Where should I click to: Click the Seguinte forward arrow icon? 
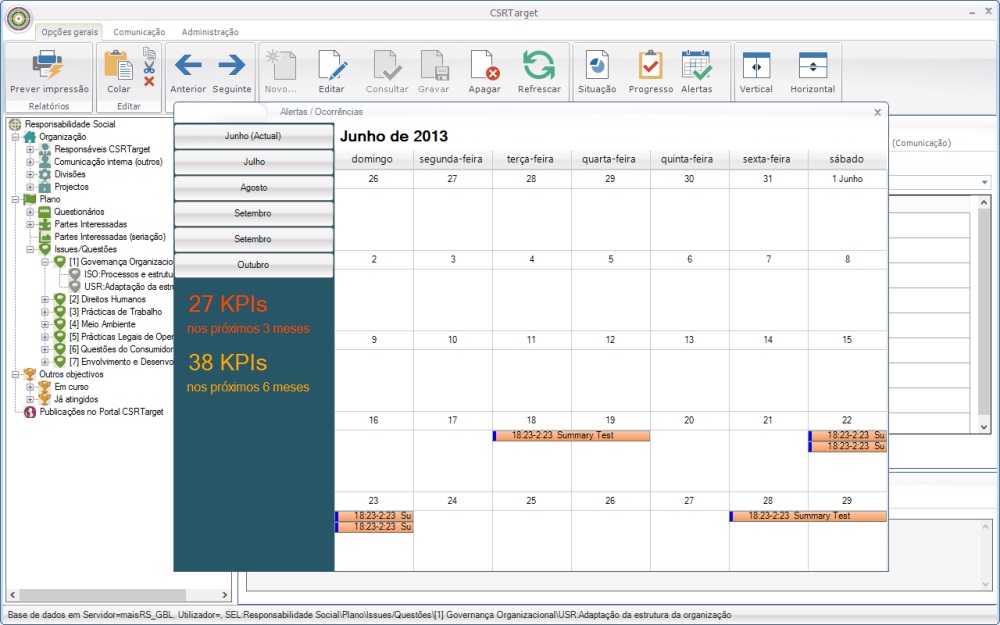[232, 66]
